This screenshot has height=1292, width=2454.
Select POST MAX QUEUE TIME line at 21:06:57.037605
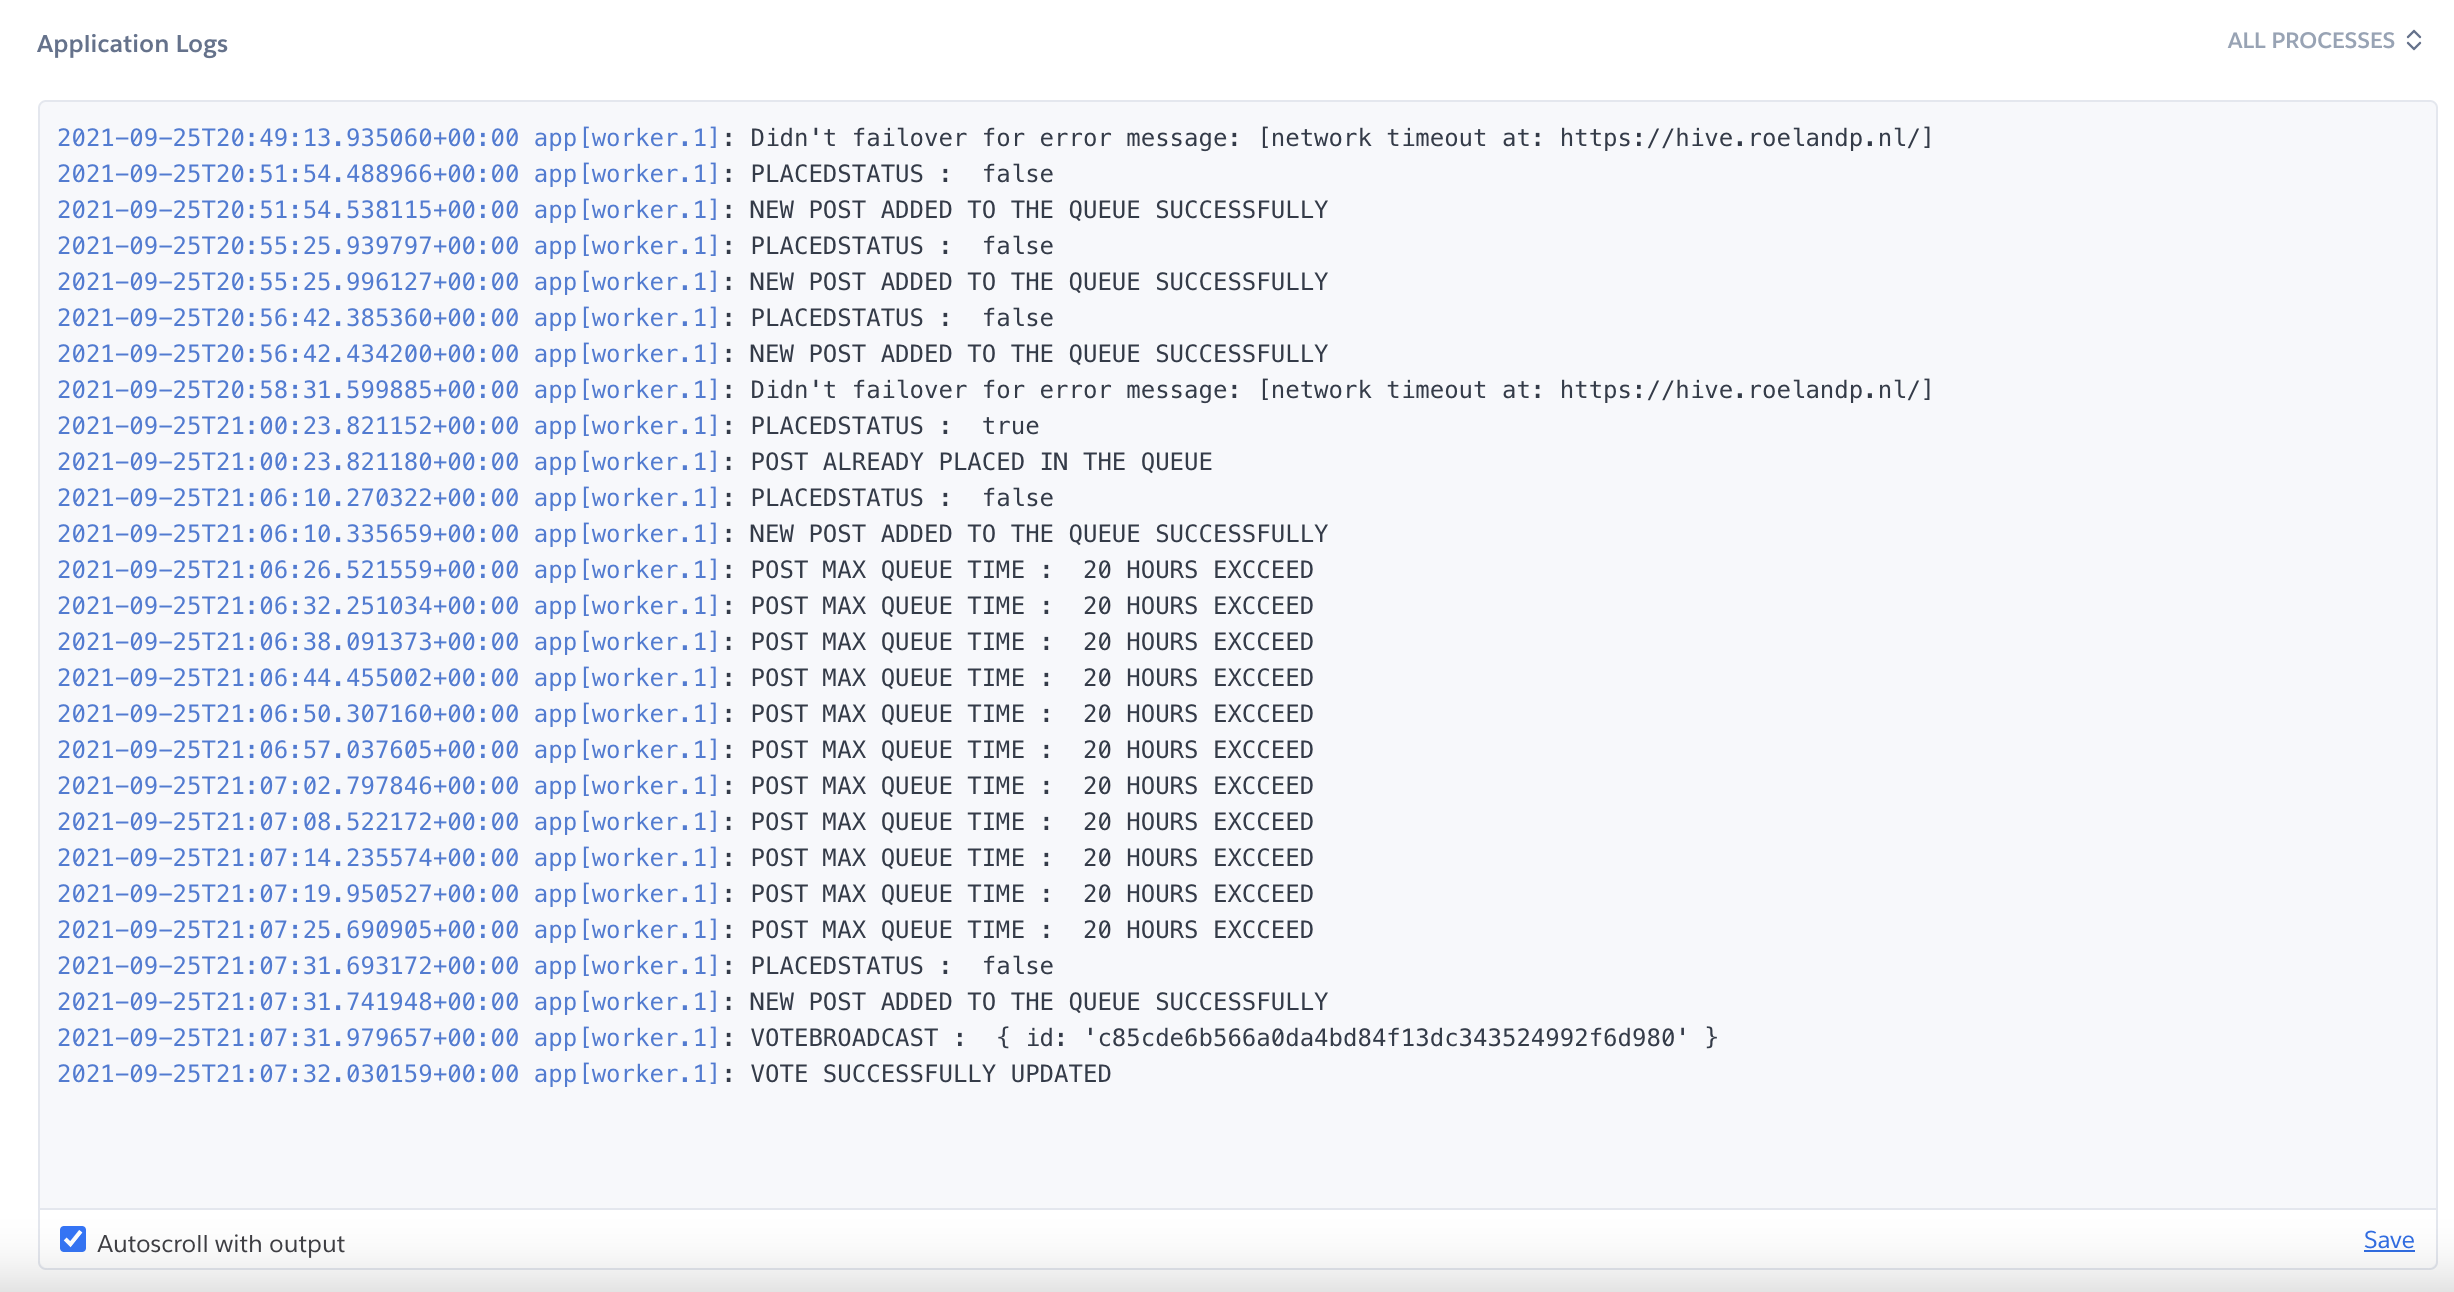(x=685, y=750)
